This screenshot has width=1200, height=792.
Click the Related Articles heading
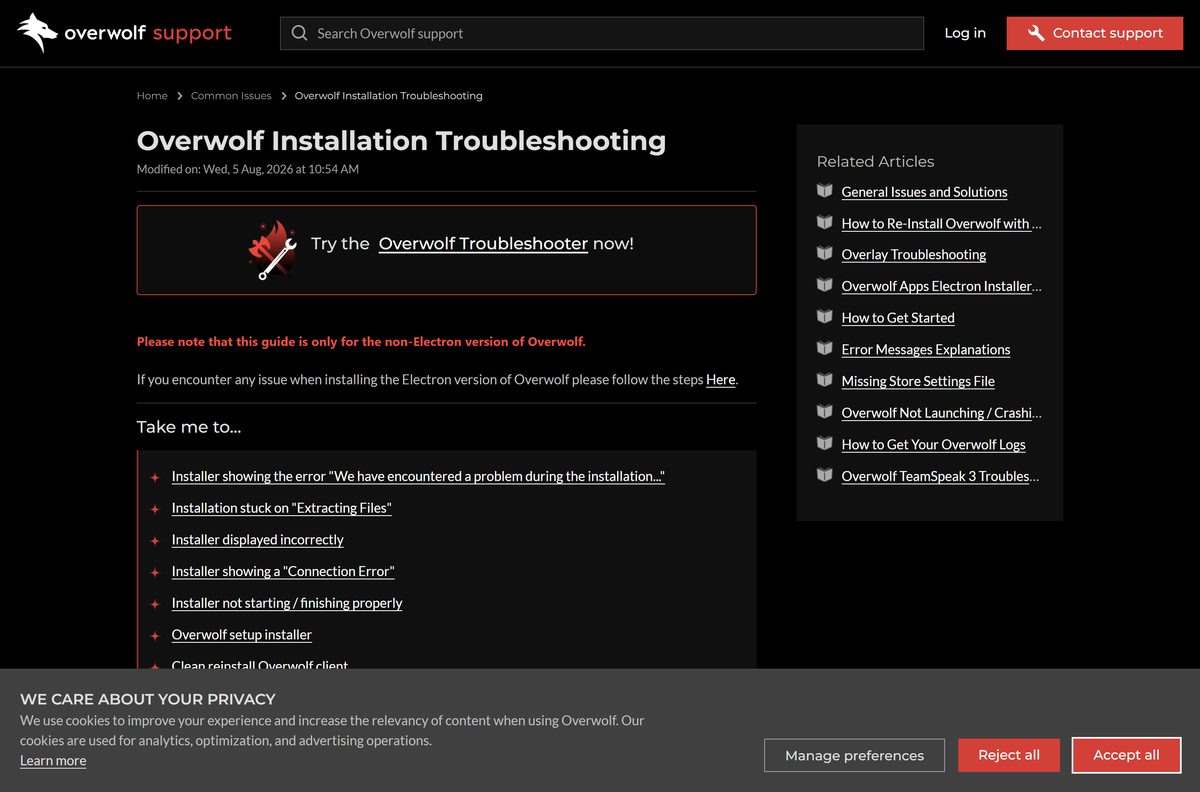(x=875, y=161)
